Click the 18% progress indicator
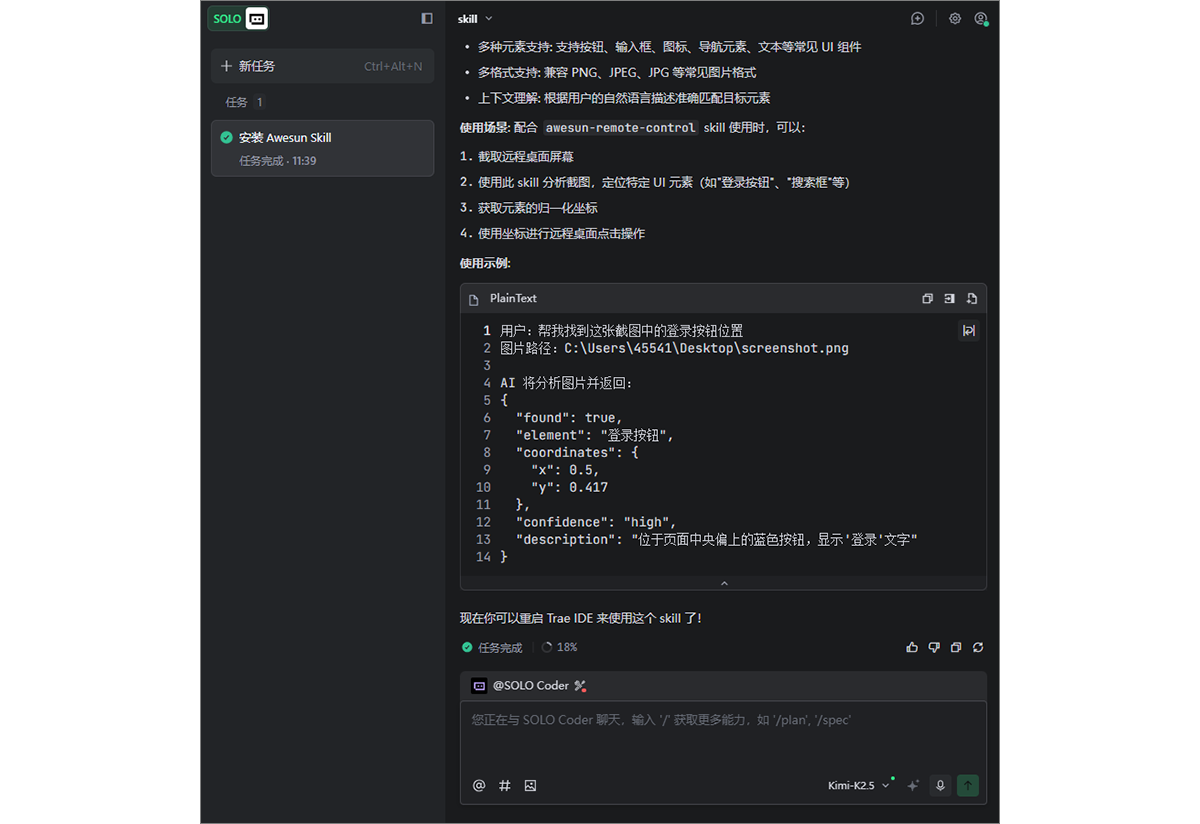Image resolution: width=1200 pixels, height=824 pixels. pyautogui.click(x=560, y=647)
